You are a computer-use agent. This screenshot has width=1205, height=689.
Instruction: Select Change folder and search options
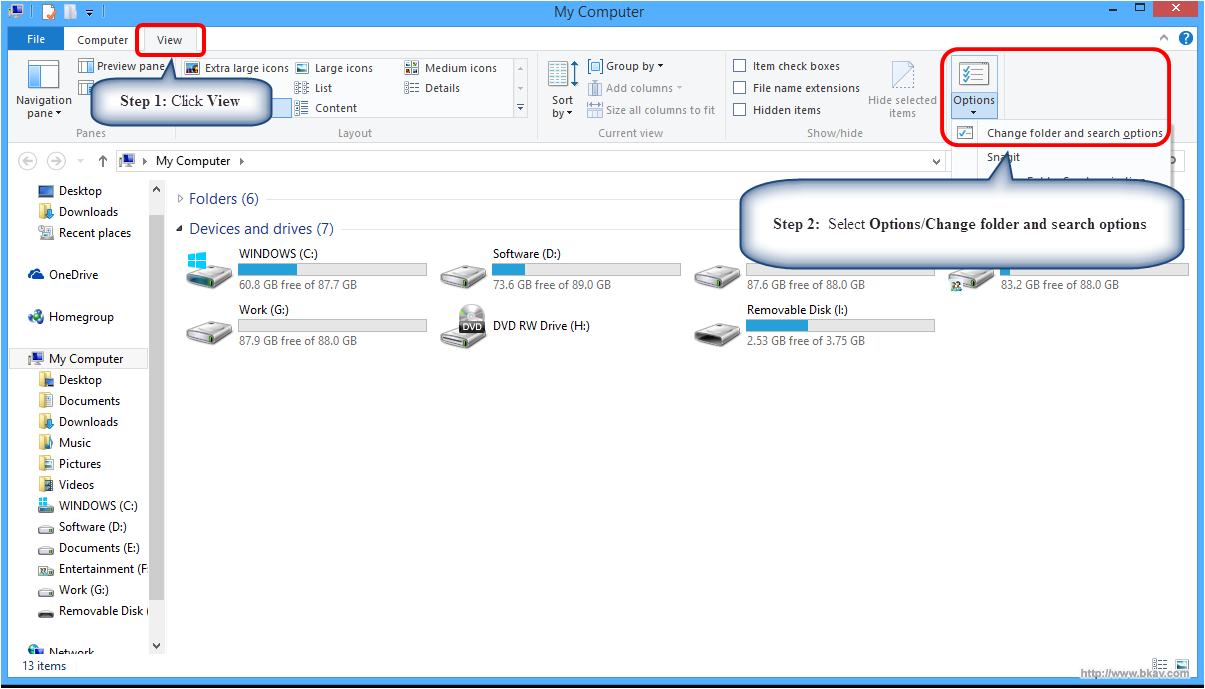(1074, 133)
